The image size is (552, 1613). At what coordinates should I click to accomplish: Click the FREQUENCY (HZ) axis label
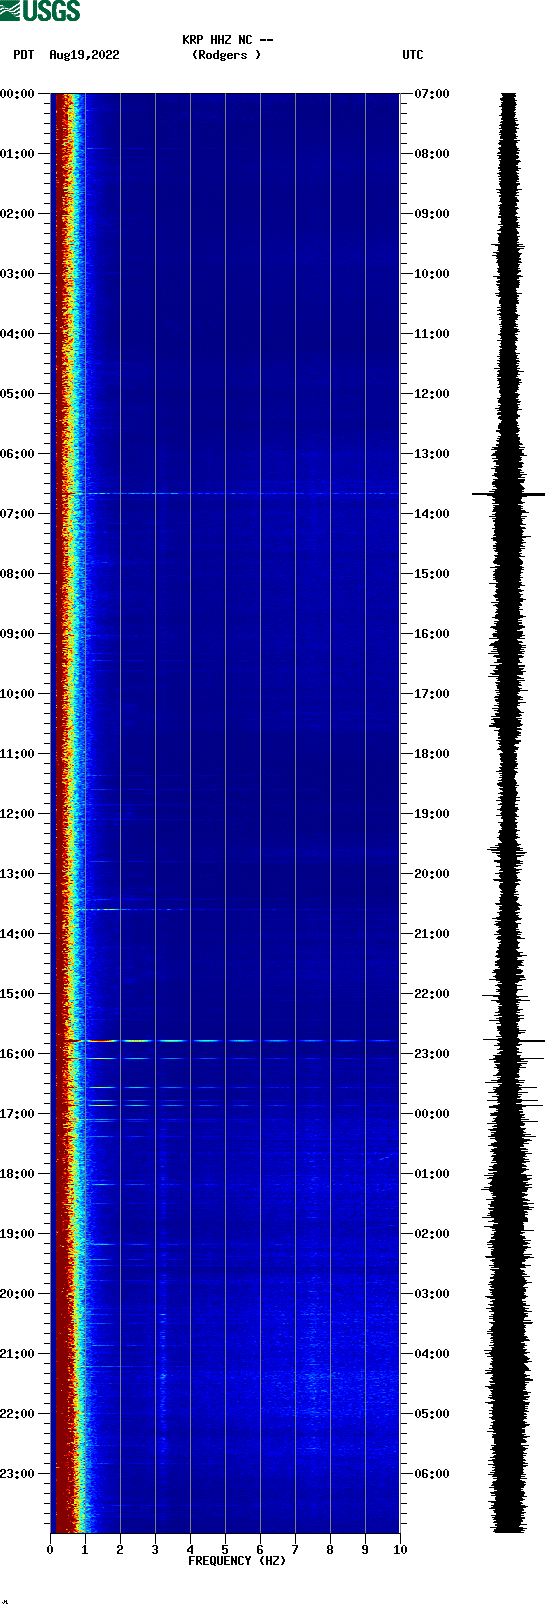[237, 1561]
